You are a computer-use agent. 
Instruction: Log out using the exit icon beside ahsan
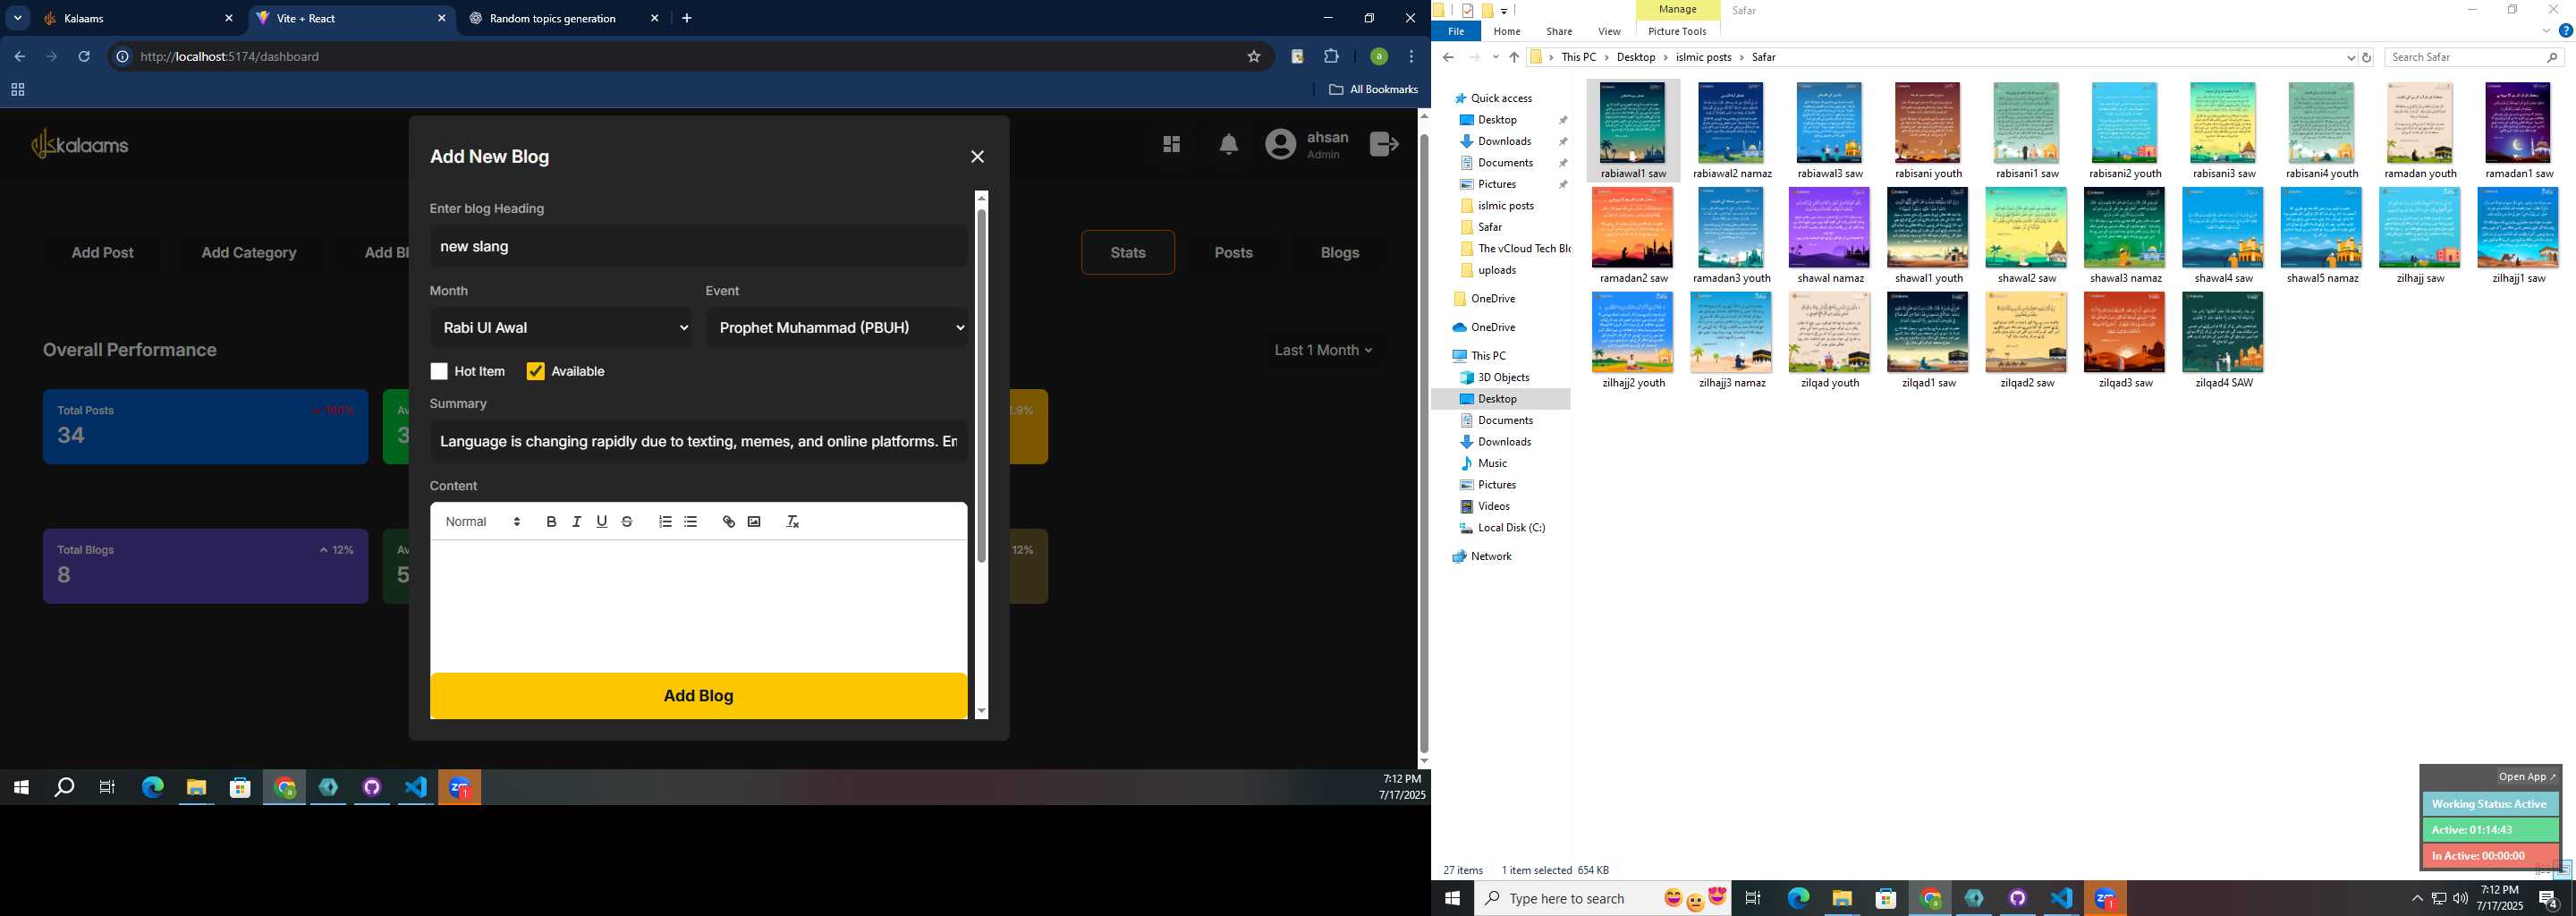[x=1384, y=145]
